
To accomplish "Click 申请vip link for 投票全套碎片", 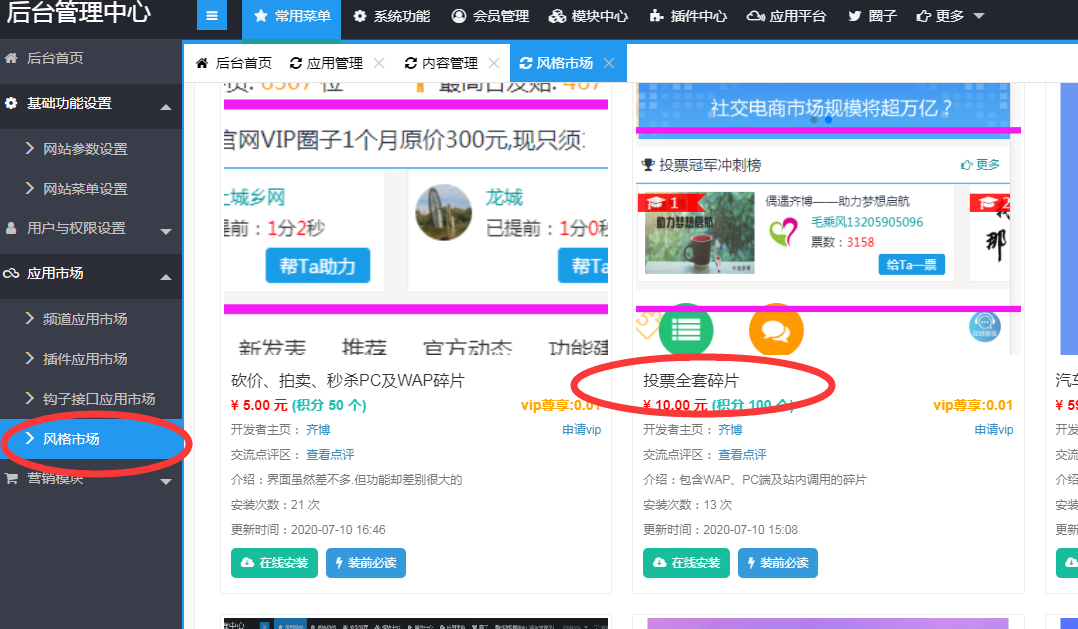I will coord(993,430).
